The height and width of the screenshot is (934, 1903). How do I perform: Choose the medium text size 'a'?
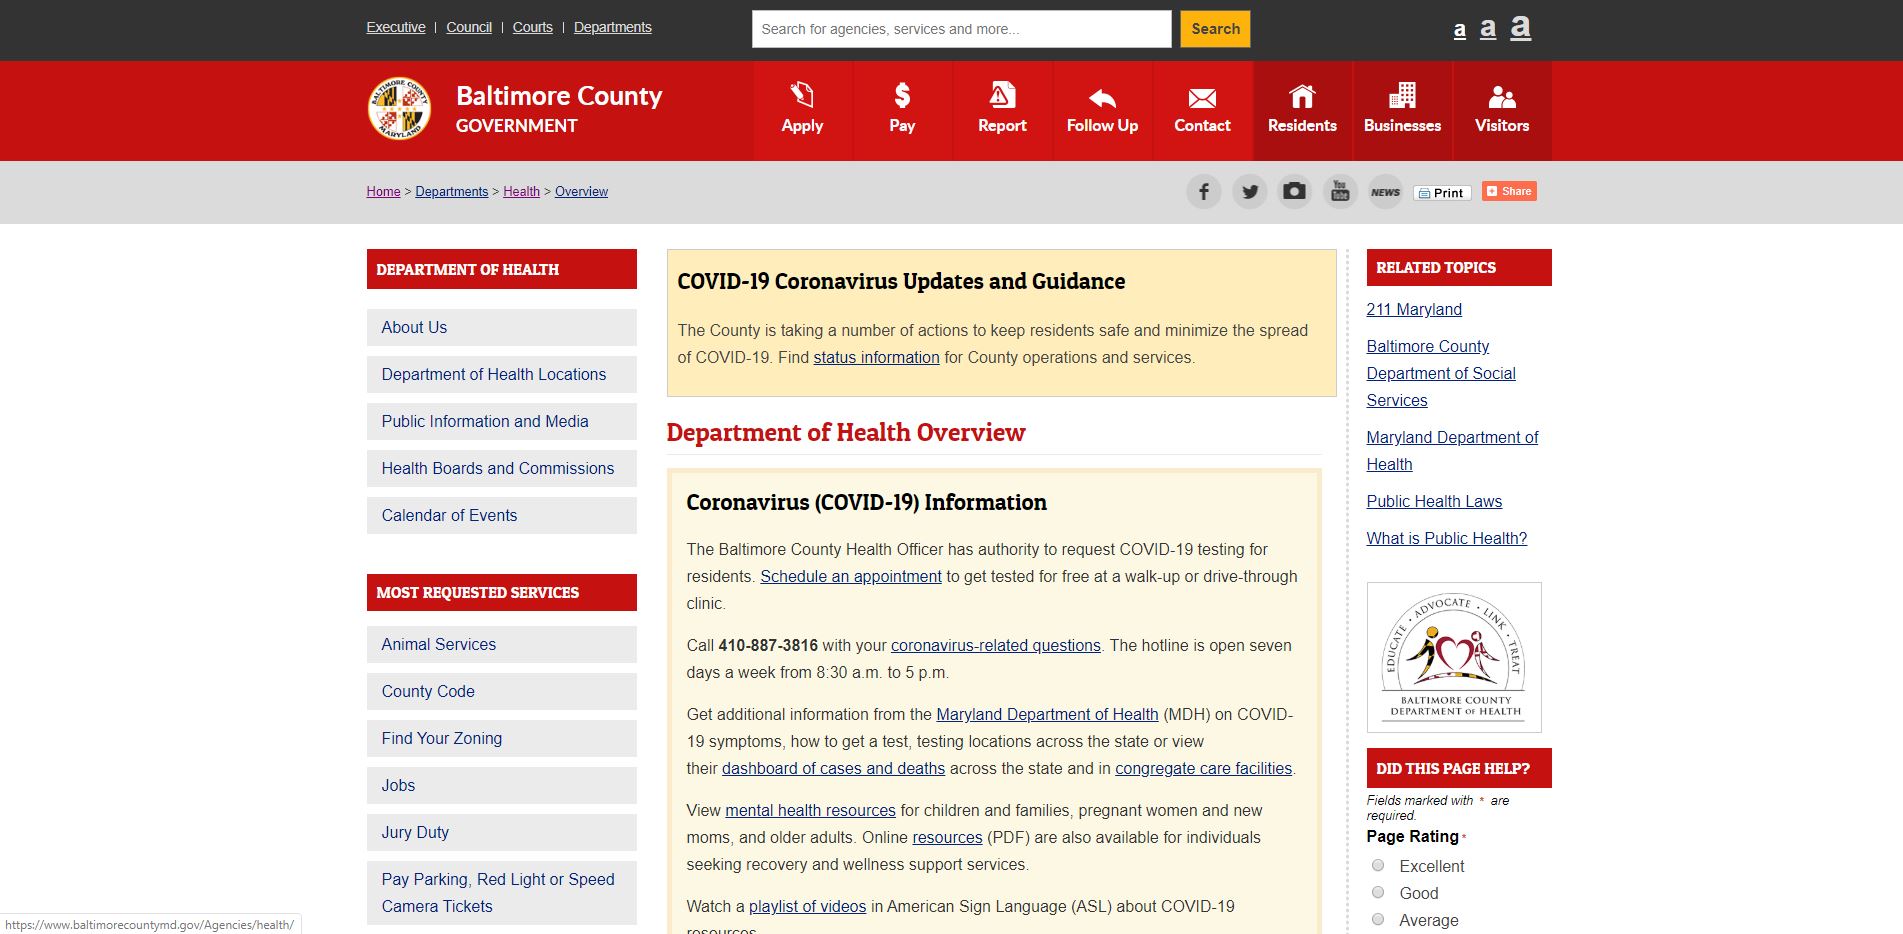point(1488,28)
